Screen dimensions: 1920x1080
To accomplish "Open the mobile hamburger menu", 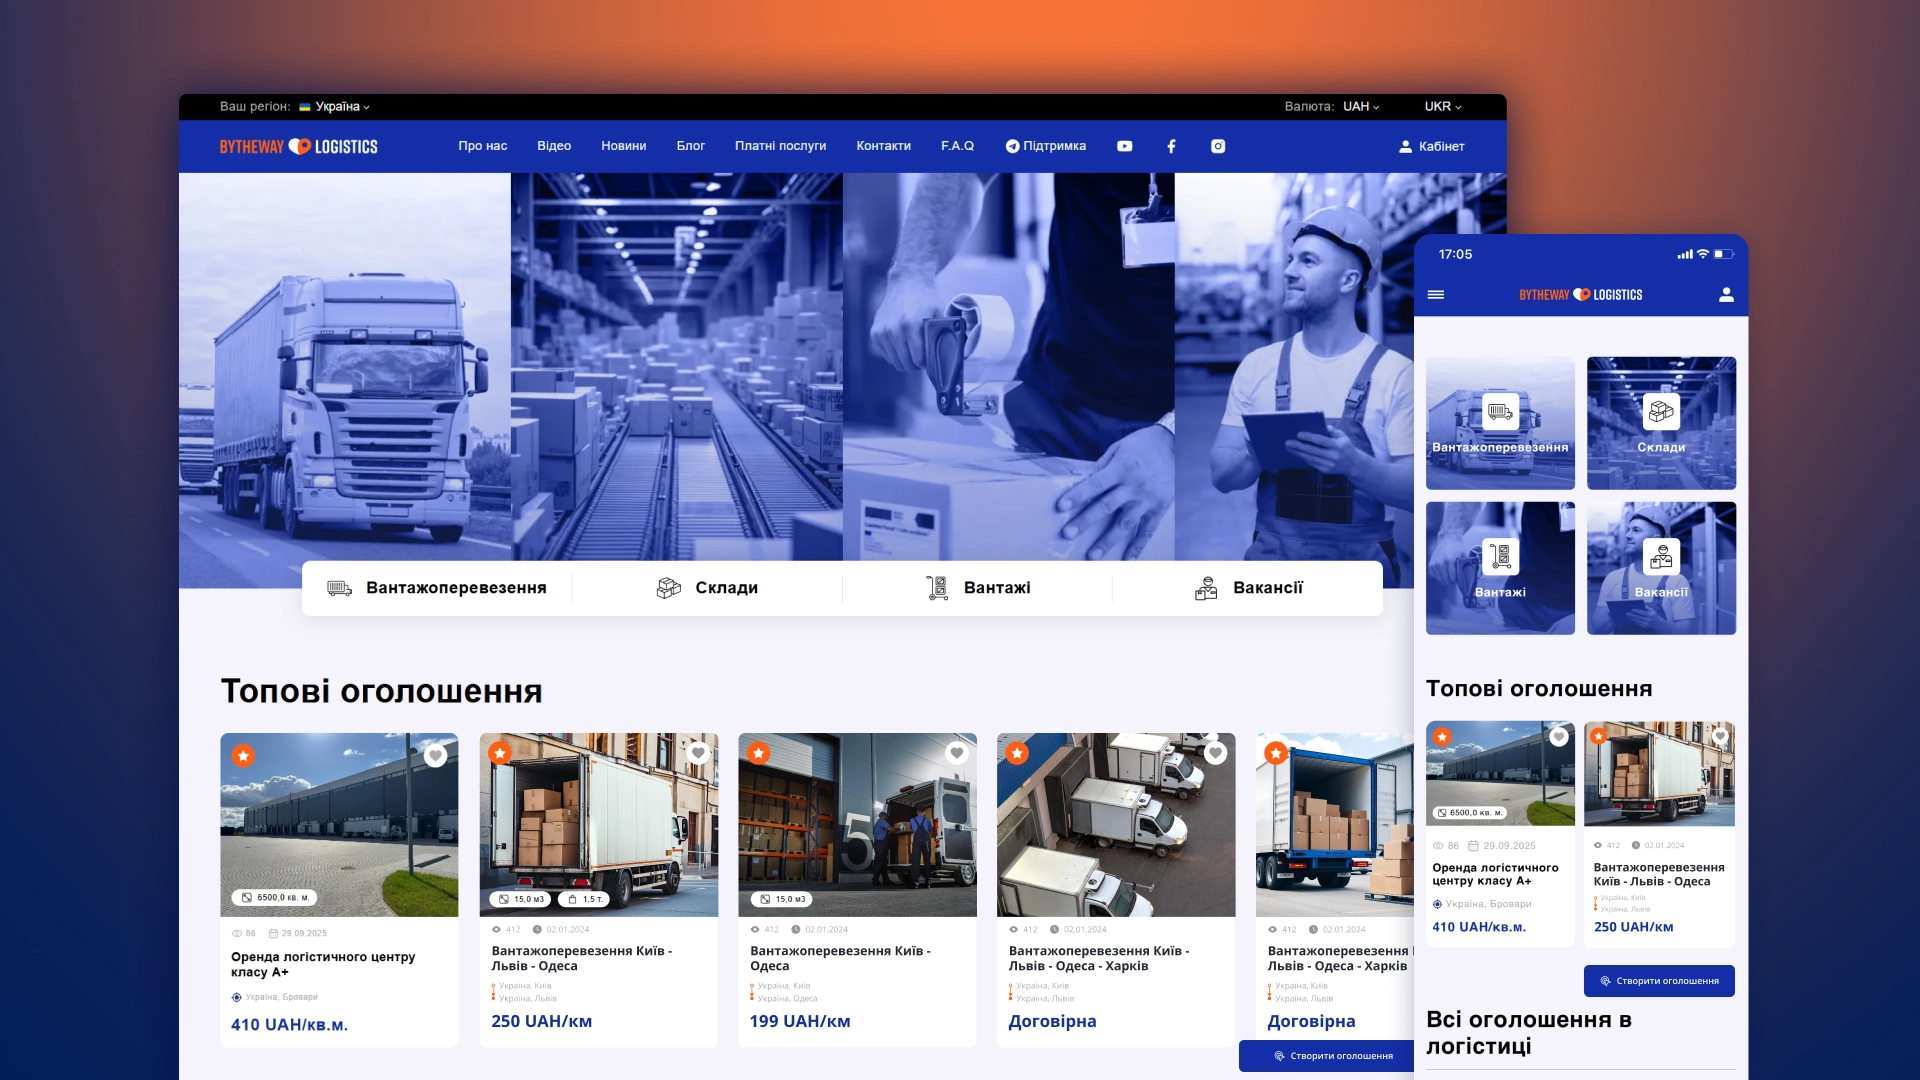I will pos(1436,295).
